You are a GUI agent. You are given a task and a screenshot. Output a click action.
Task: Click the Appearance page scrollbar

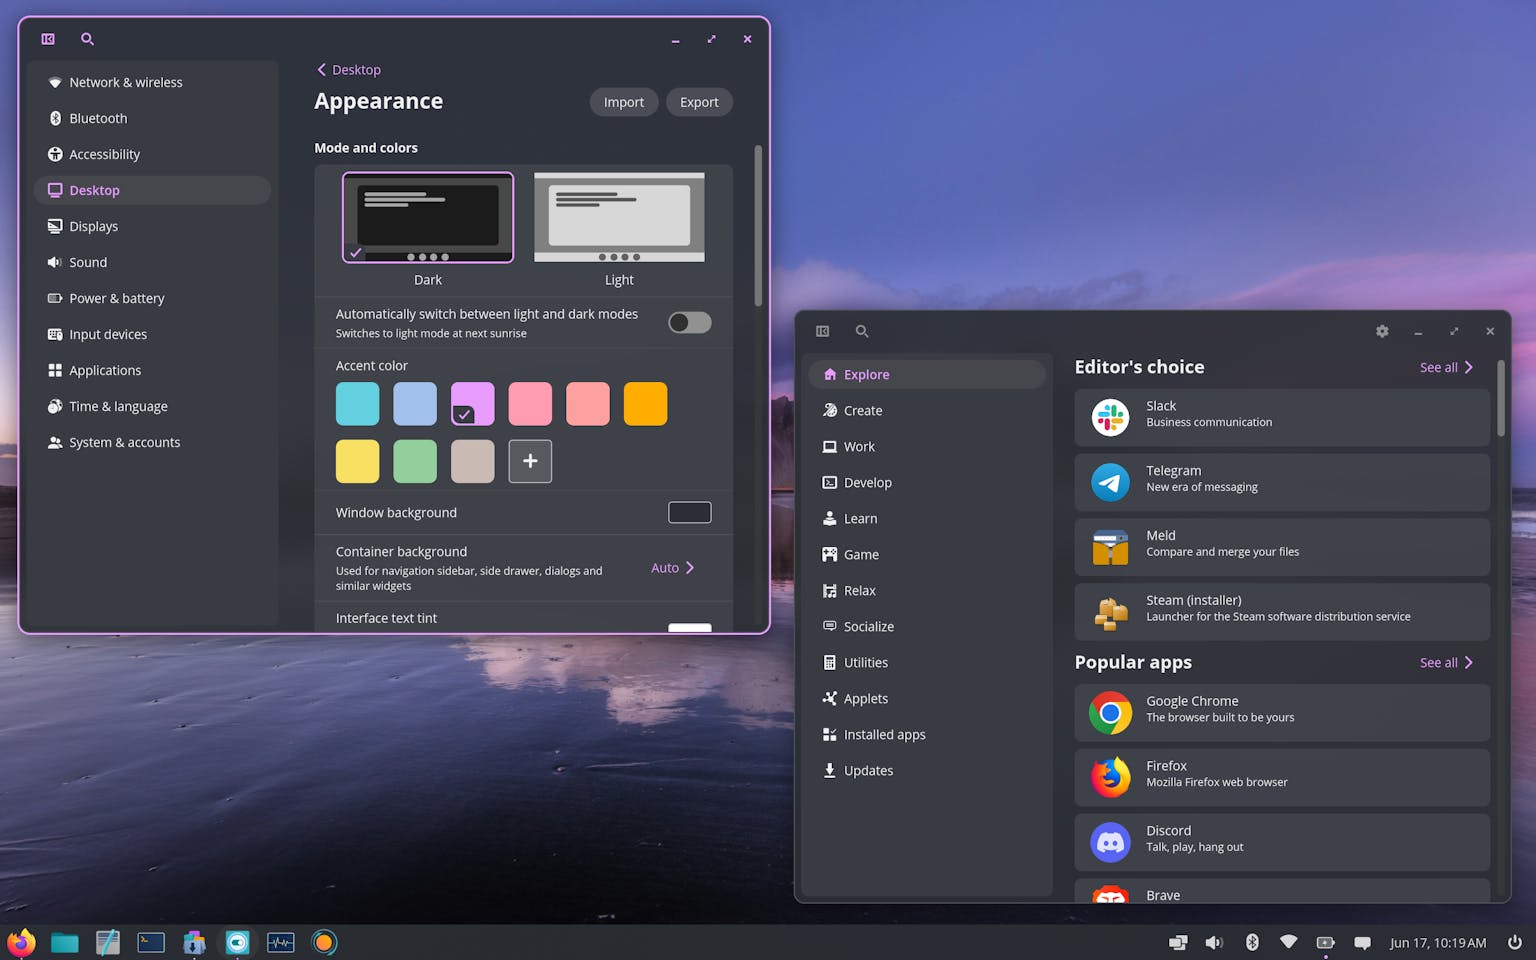coord(758,226)
